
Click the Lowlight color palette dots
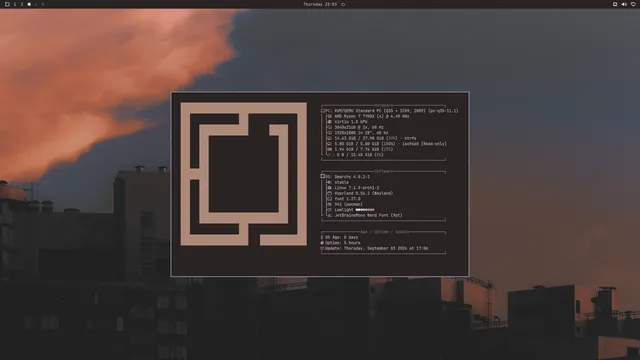[x=365, y=210]
